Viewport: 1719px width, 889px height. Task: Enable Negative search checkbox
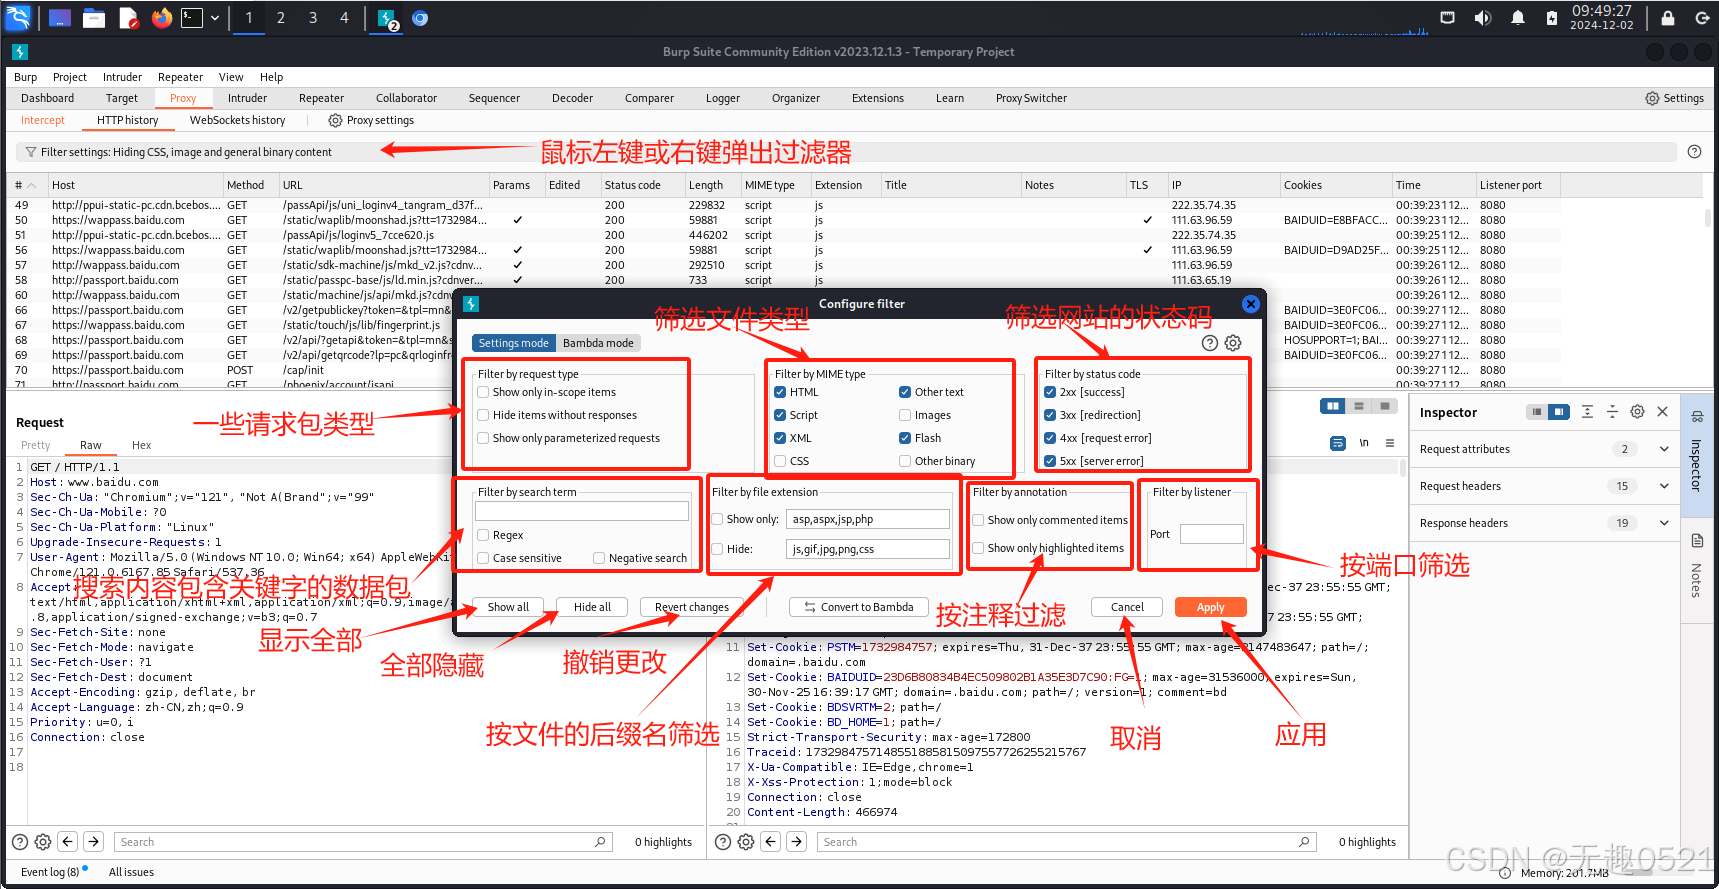599,558
